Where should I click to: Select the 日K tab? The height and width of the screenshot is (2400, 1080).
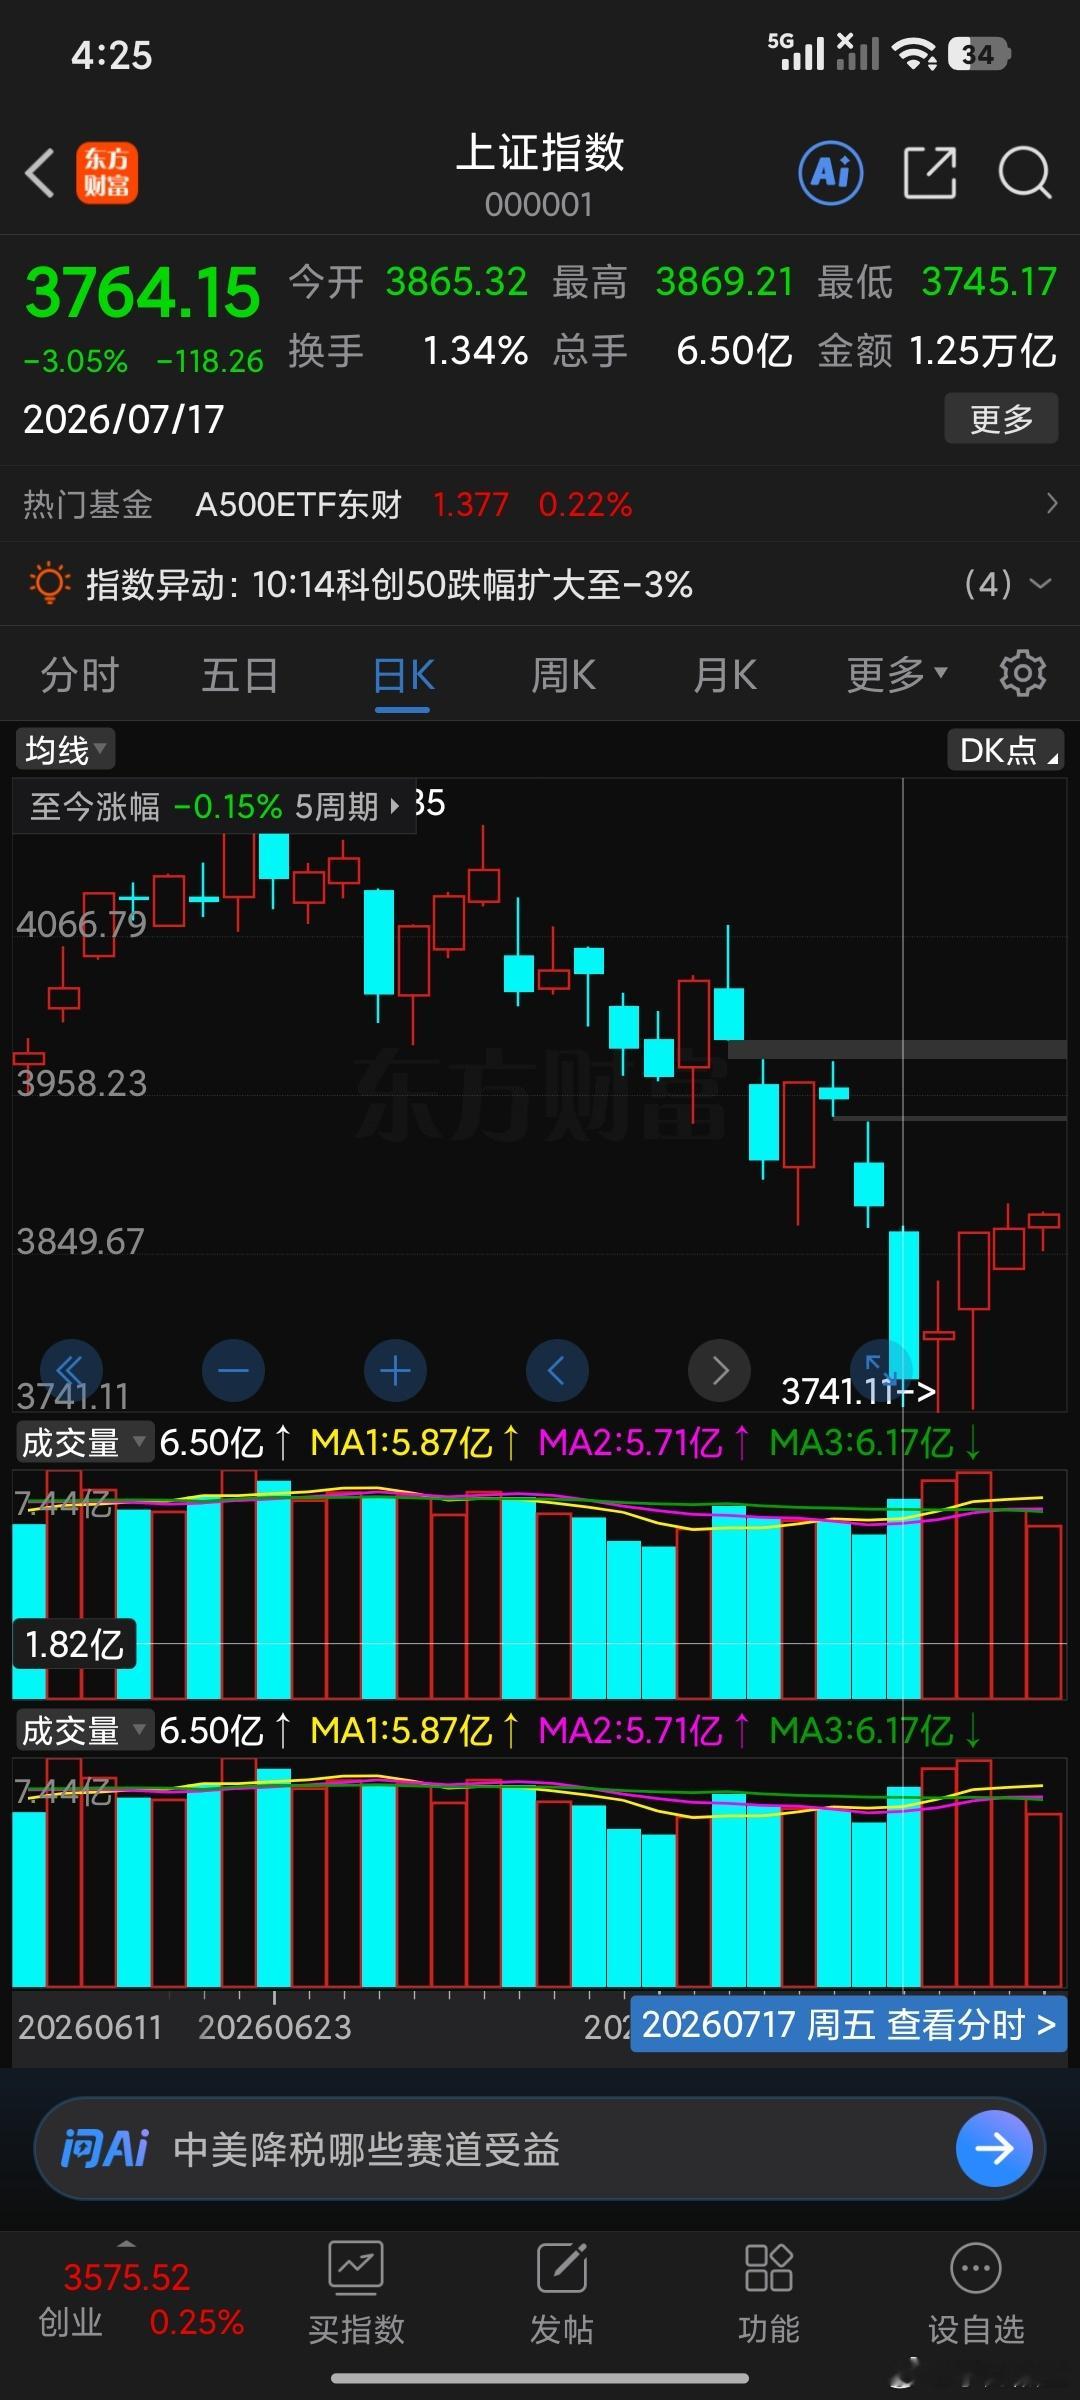403,675
